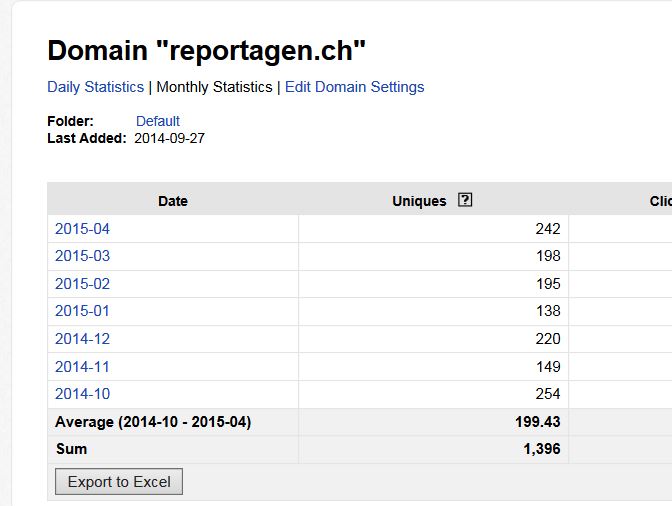Click the Sum row label
672x506 pixels.
coord(72,449)
